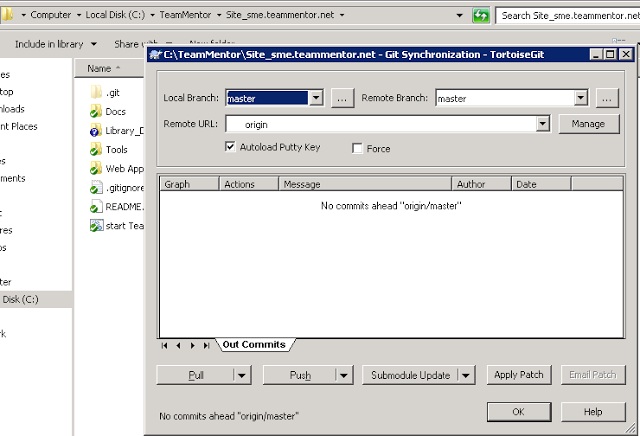Click the green refresh icon in address bar
This screenshot has height=436, width=640.
coord(481,16)
